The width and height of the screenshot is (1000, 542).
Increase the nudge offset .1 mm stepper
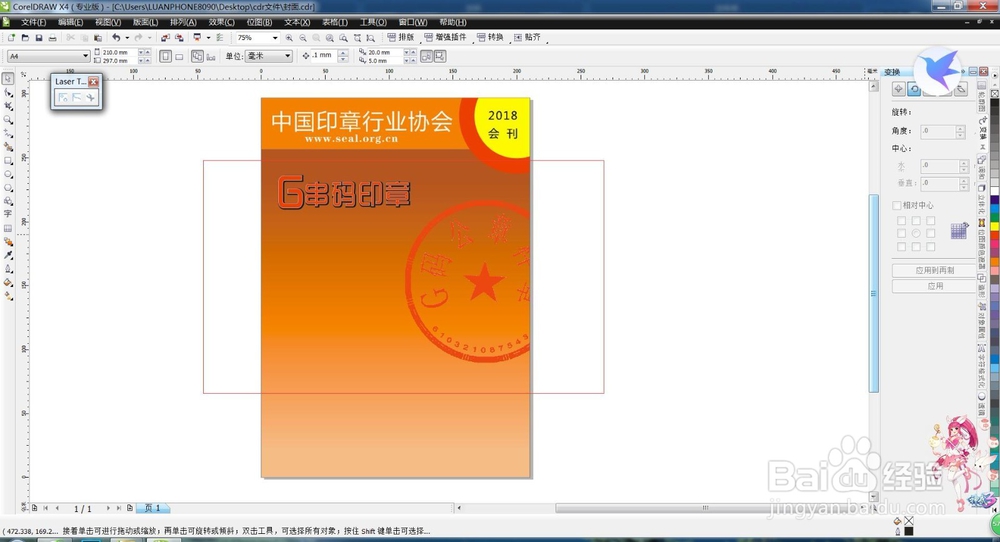coord(342,52)
